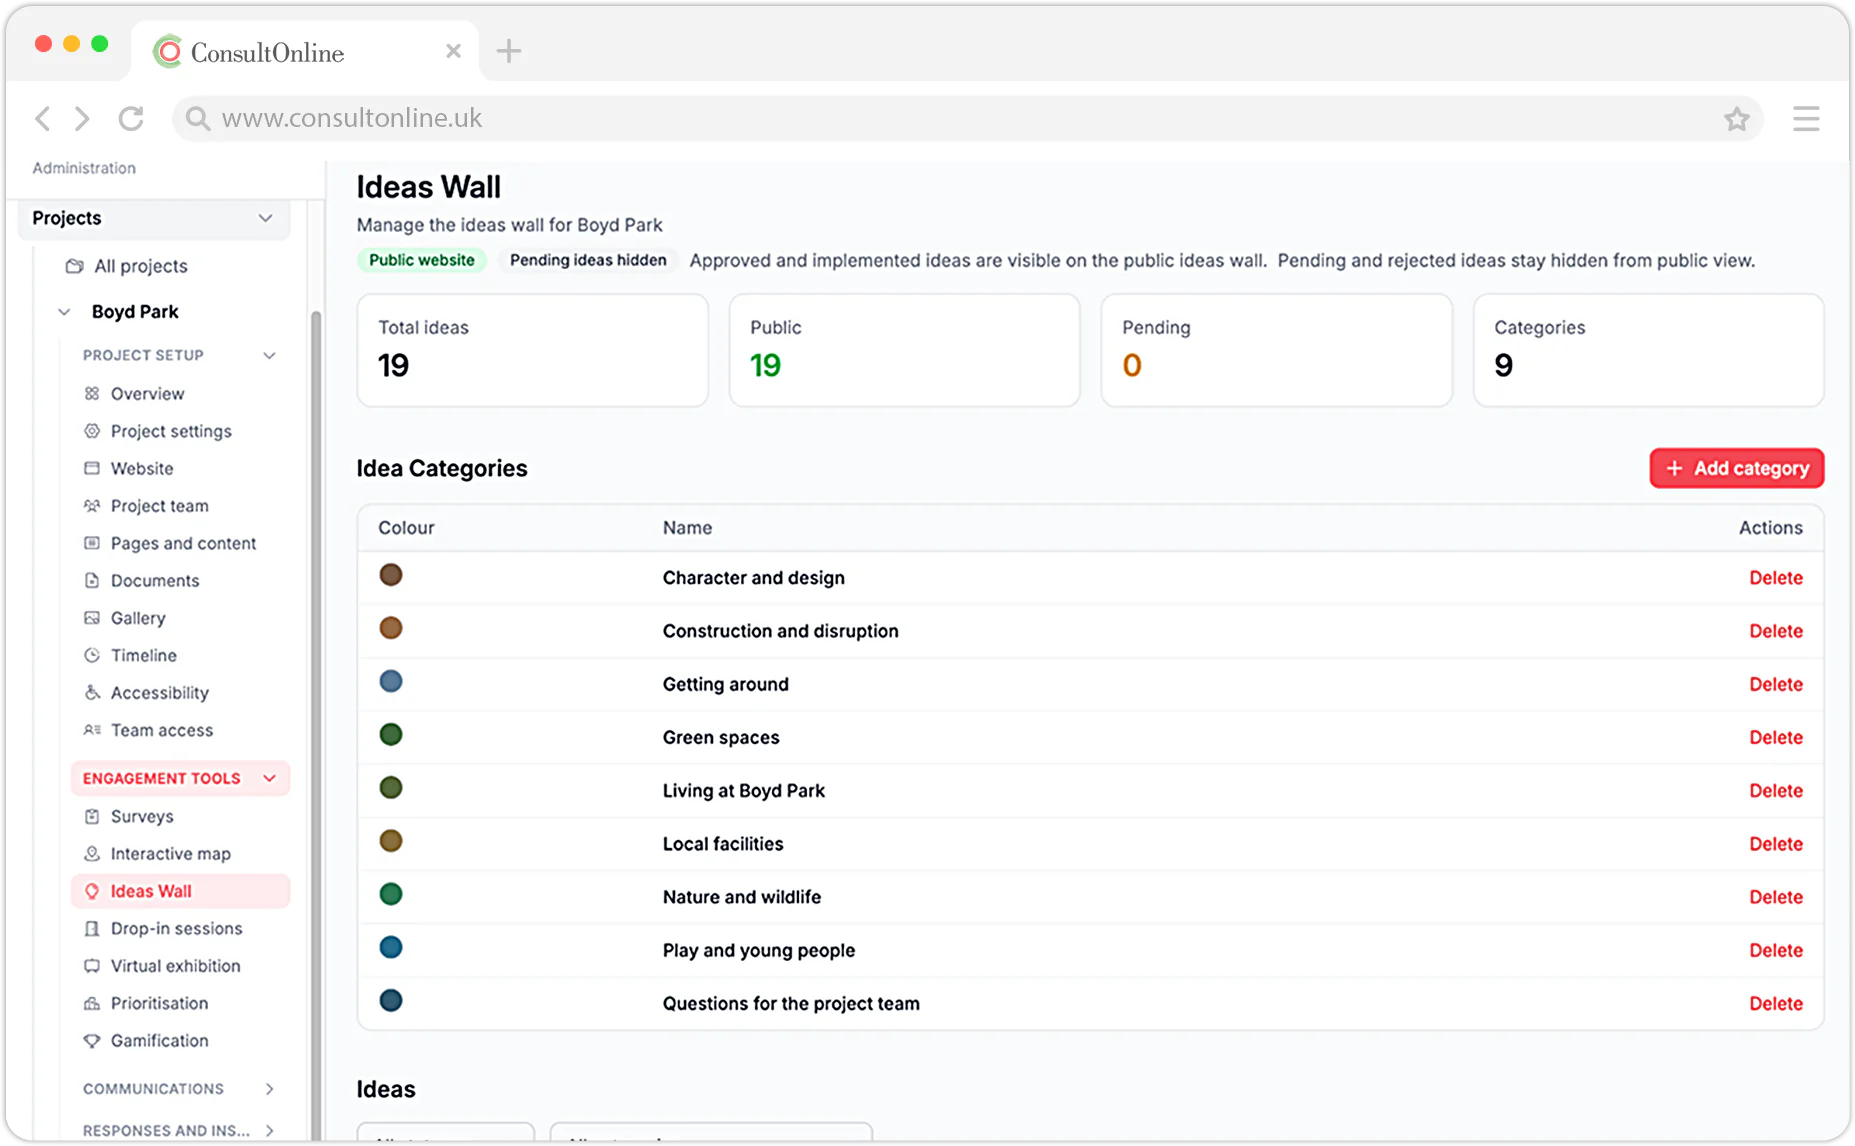1855x1146 pixels.
Task: Click the sidebar vertical scrollbar
Action: [x=316, y=724]
